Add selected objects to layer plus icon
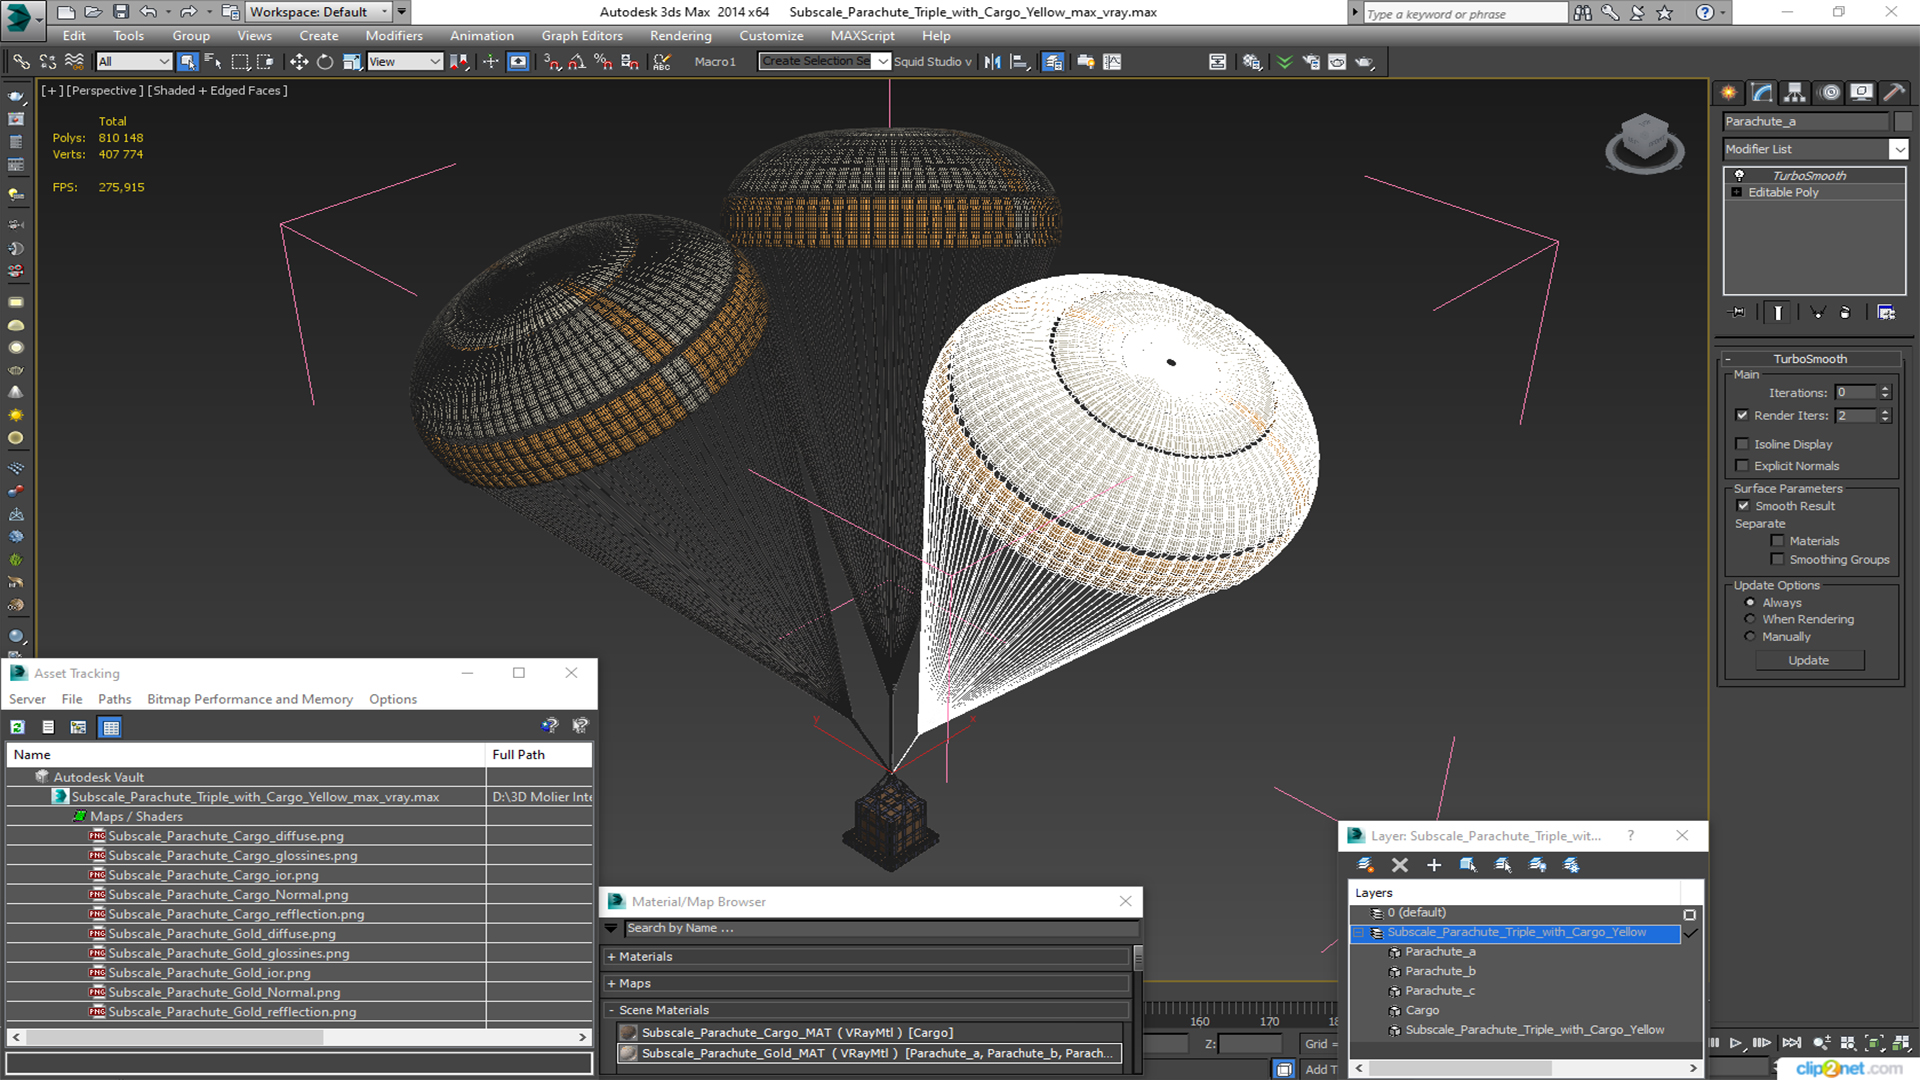The height and width of the screenshot is (1080, 1920). click(x=1434, y=865)
